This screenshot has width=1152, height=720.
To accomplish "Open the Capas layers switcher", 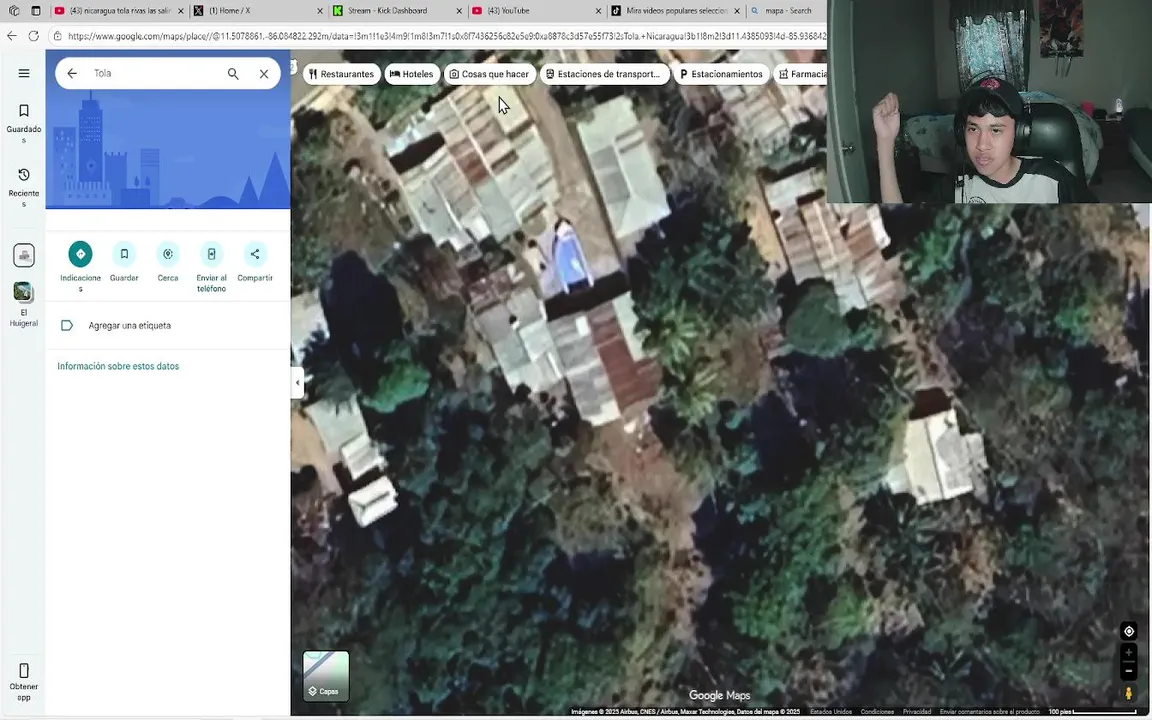I will 326,676.
